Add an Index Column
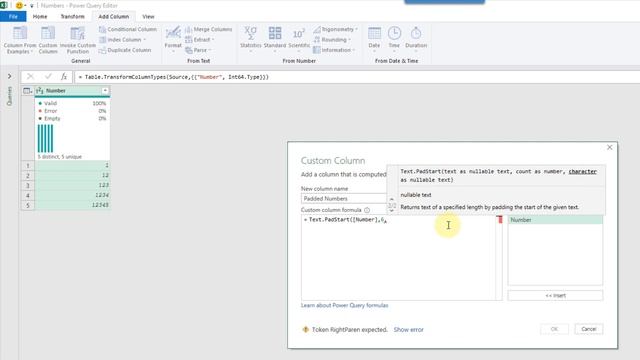This screenshot has height=360, width=640. [x=122, y=40]
